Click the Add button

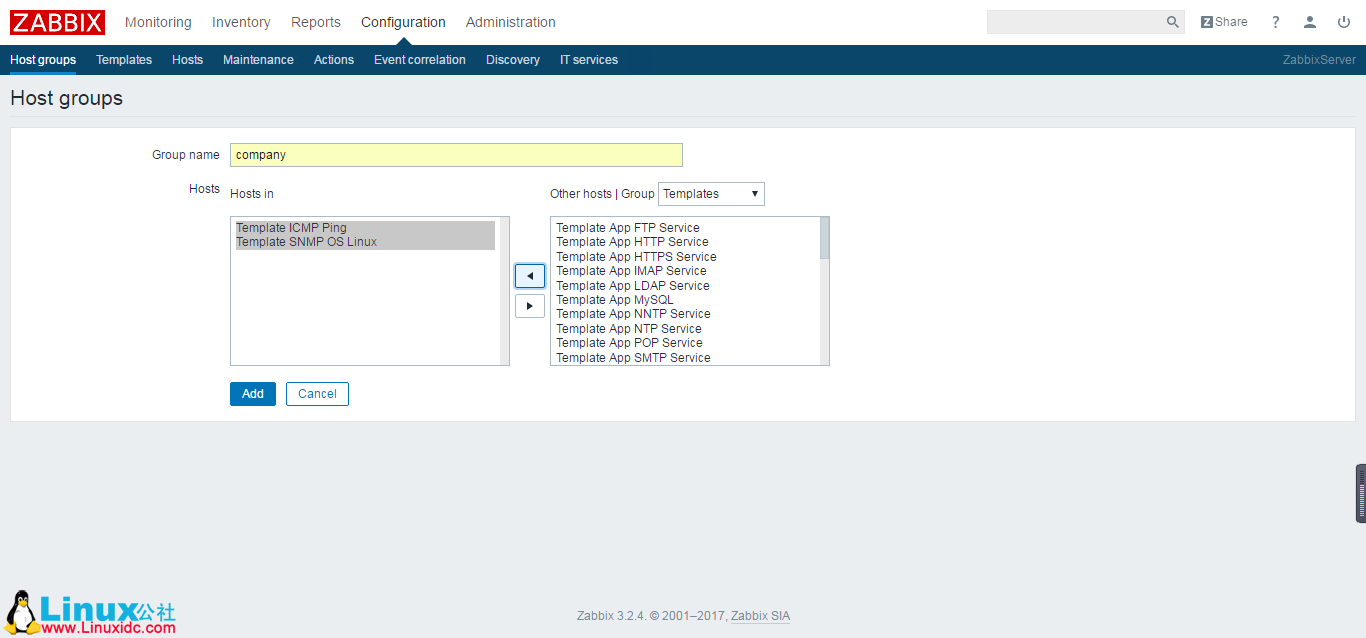[252, 393]
